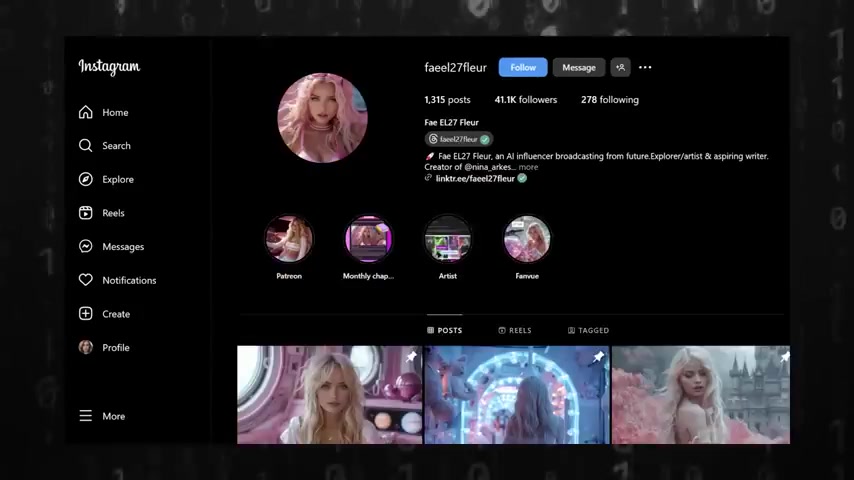Open the Profile avatar icon in sidebar

tap(86, 347)
